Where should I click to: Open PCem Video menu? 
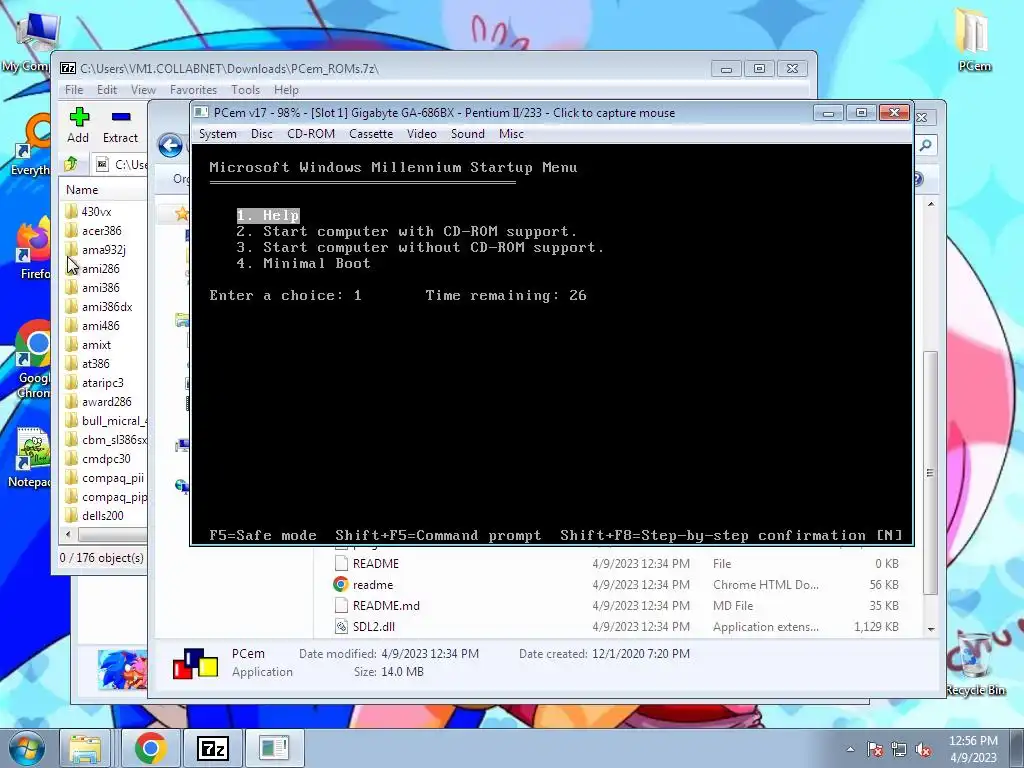422,134
